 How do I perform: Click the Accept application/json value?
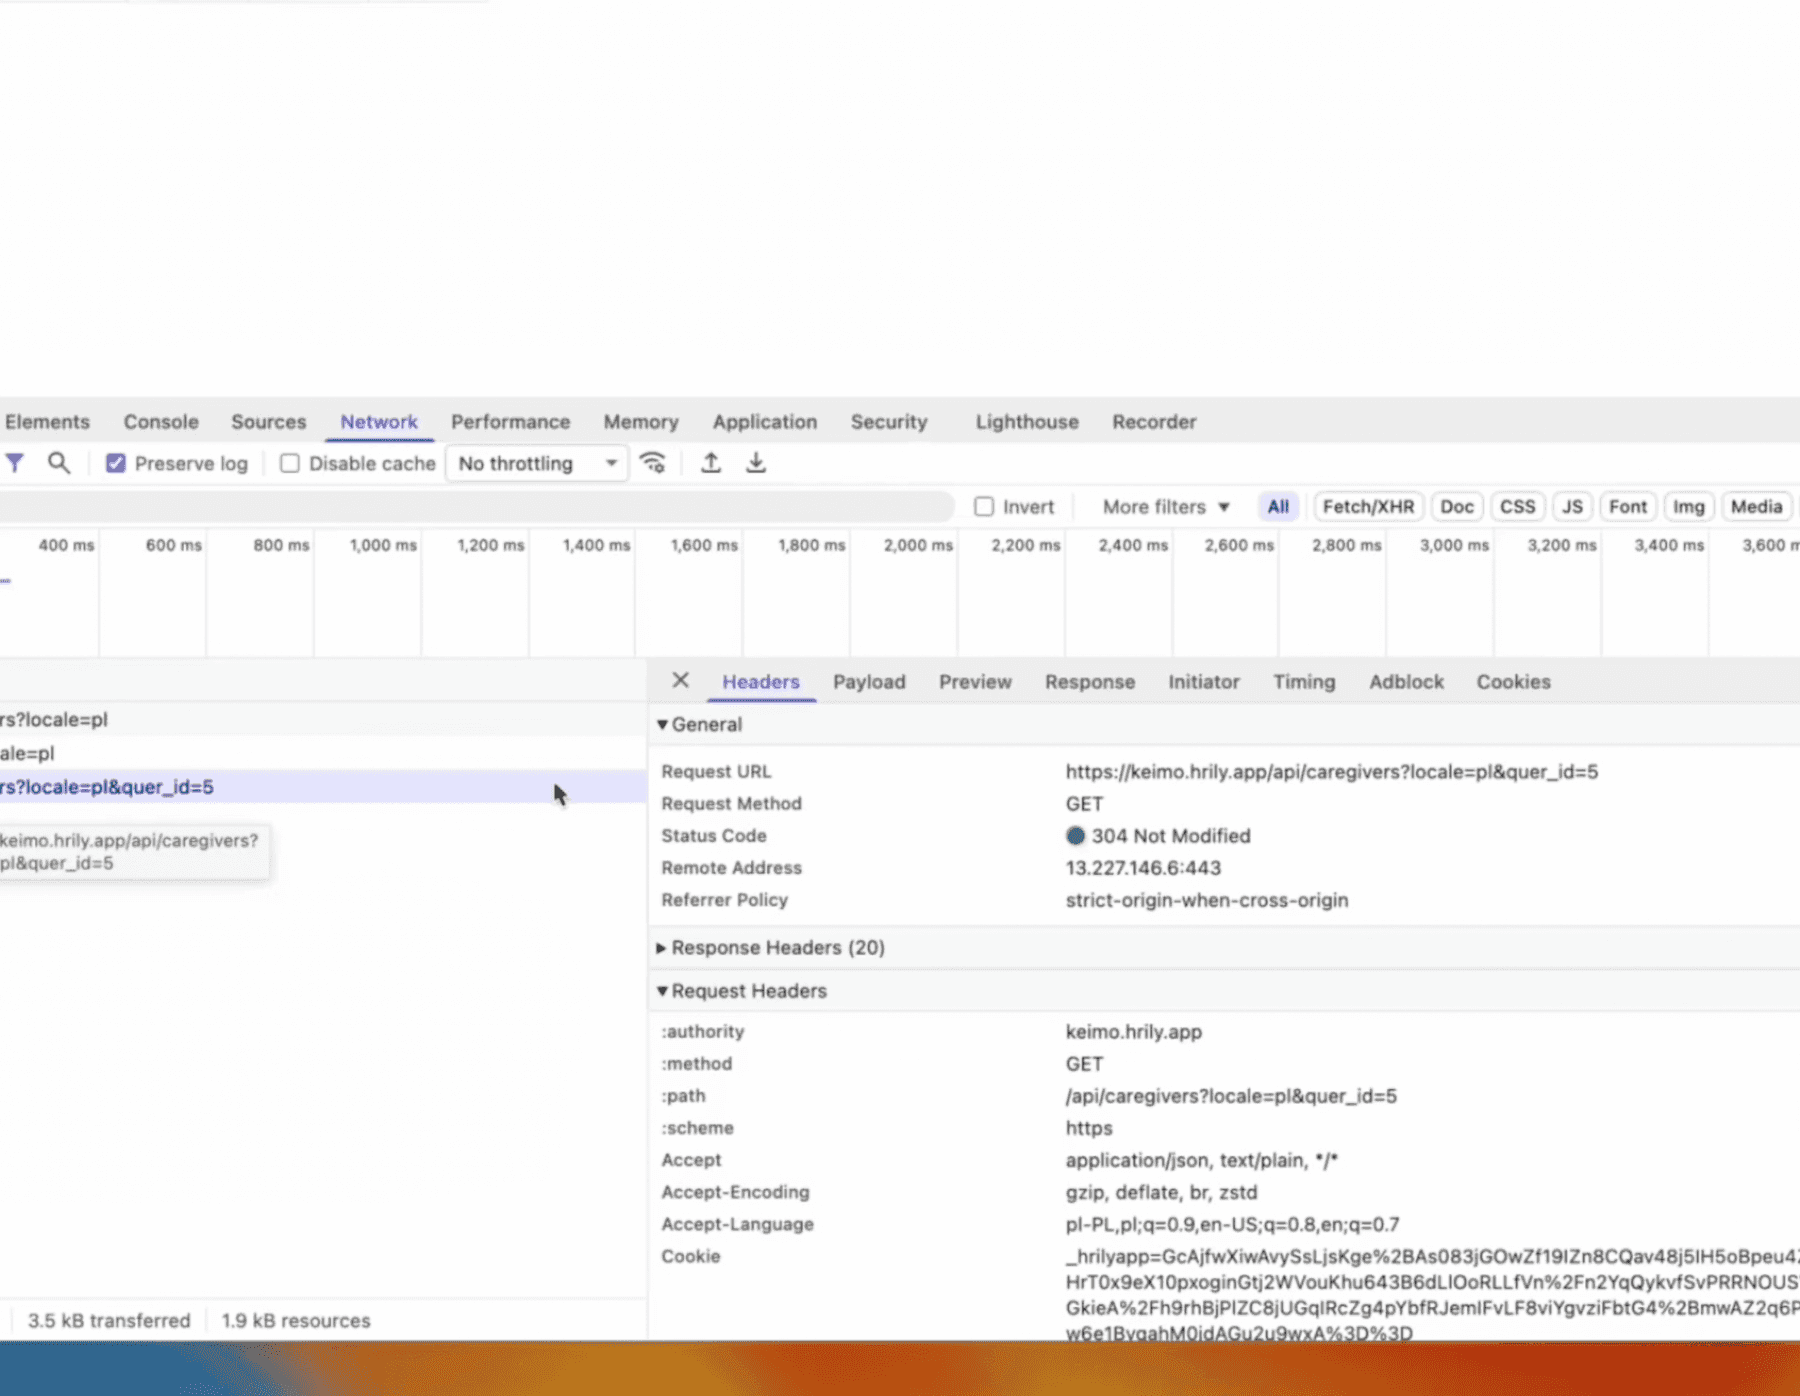tap(1201, 1160)
